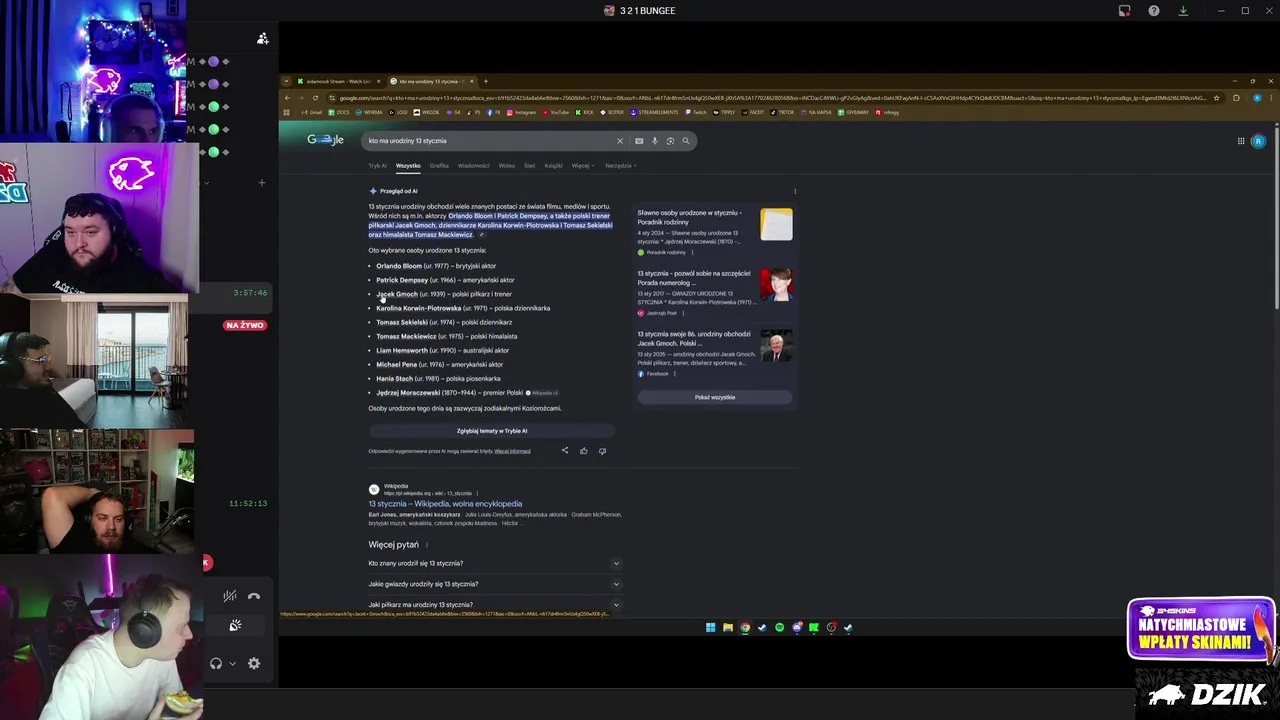This screenshot has width=1280, height=720.
Task: Click Pokaż wszystkie sources button
Action: pos(715,397)
